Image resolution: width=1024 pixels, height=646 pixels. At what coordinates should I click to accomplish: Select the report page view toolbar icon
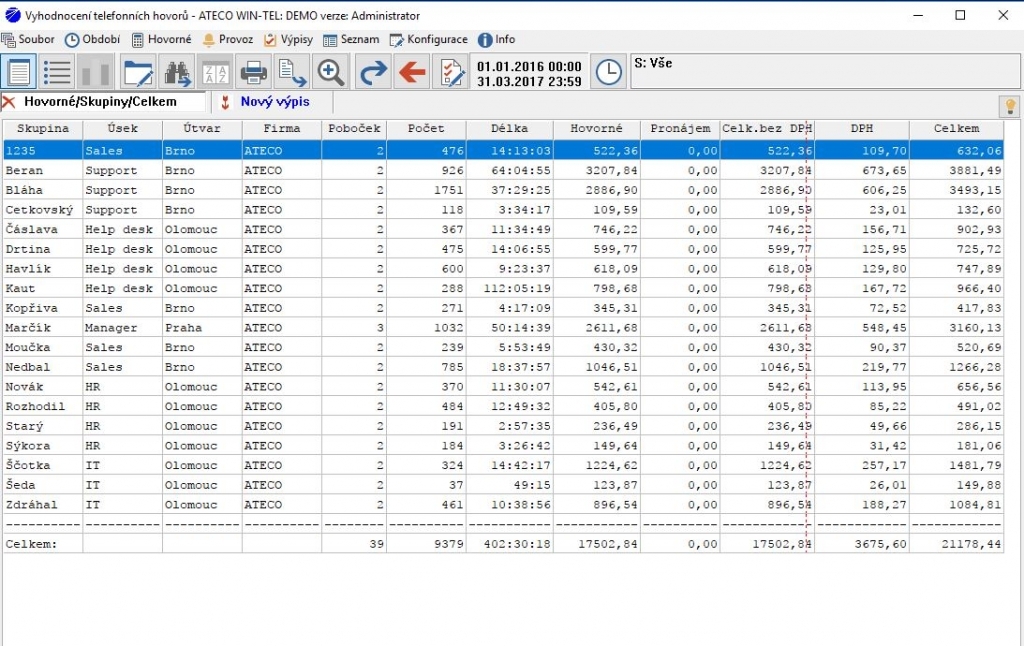coord(19,72)
